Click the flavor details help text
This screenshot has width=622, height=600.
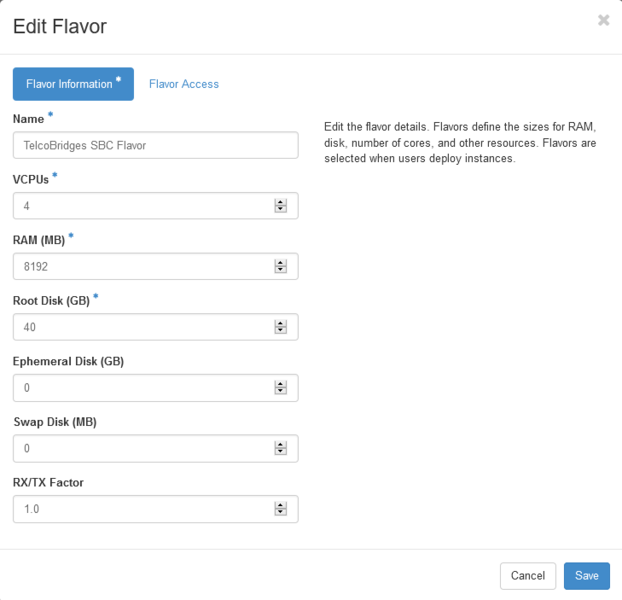click(x=460, y=143)
